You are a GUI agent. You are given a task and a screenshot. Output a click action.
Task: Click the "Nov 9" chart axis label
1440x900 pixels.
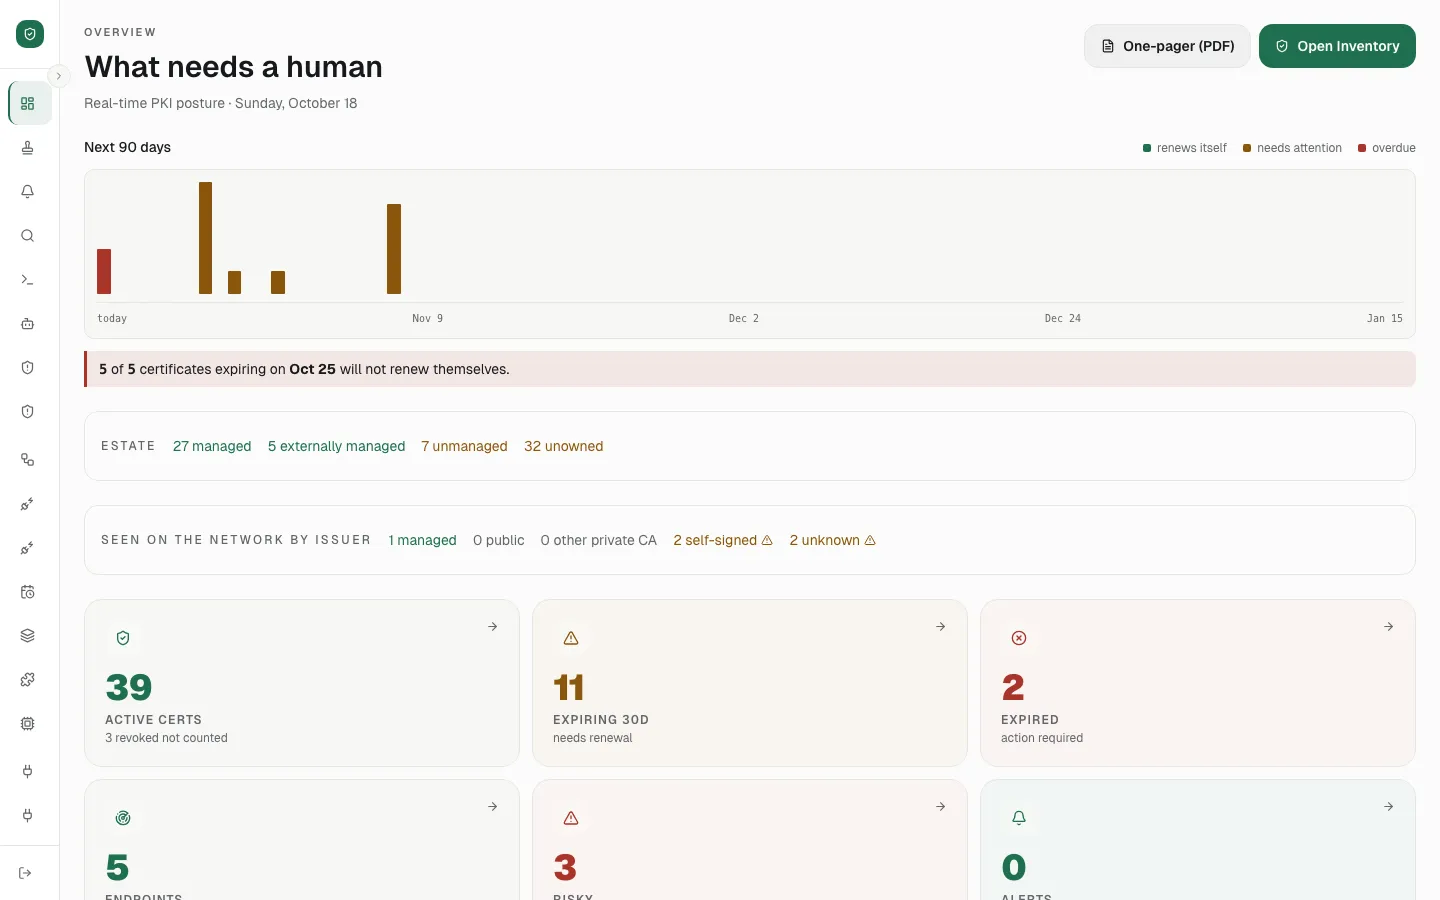(x=428, y=318)
